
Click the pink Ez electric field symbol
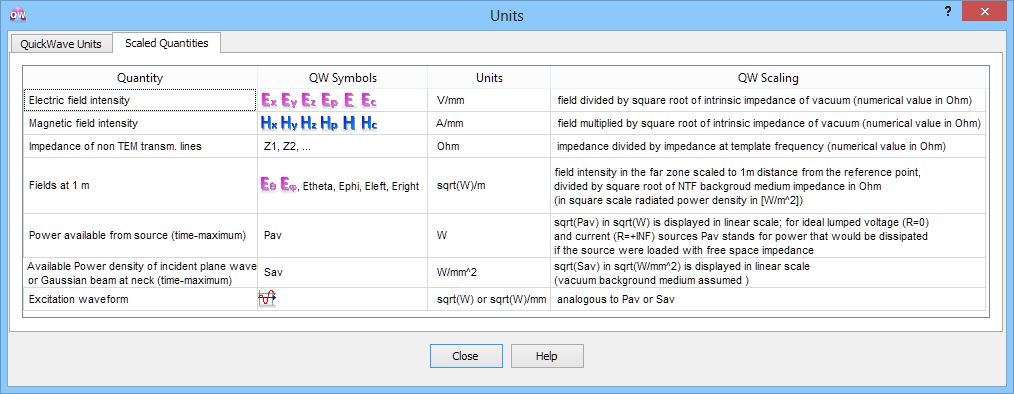(310, 101)
